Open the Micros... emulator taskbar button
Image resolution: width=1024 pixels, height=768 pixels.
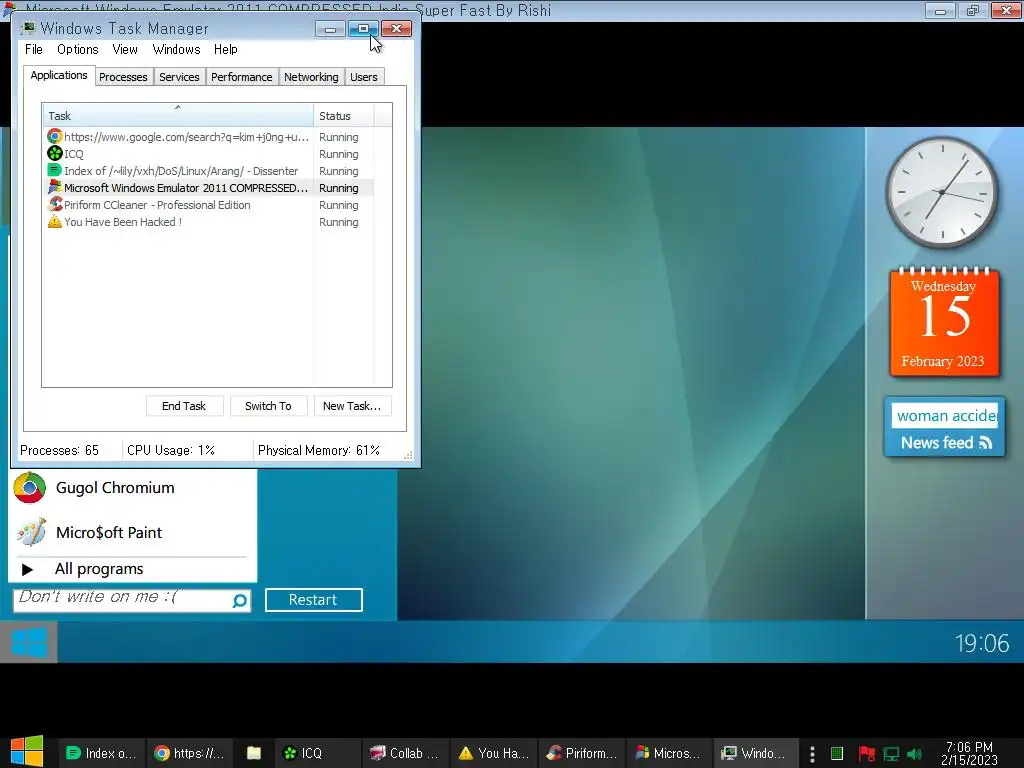[669, 753]
